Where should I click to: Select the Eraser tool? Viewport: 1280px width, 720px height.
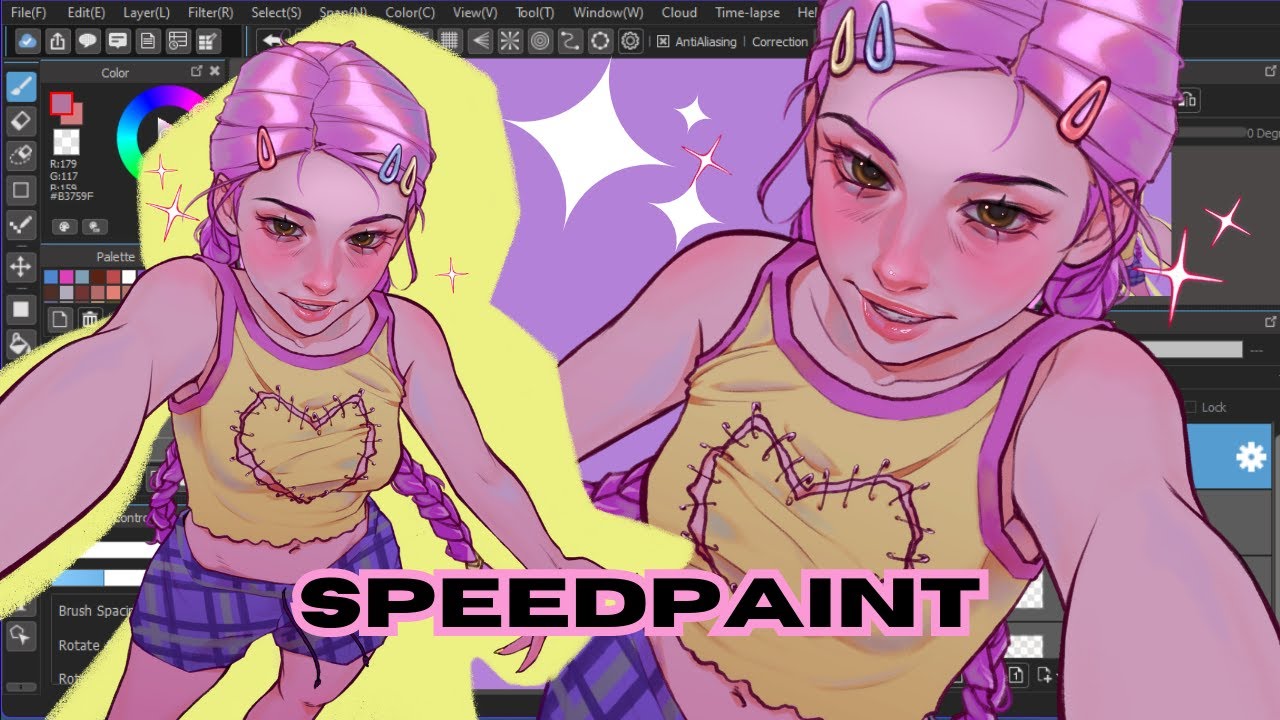(x=21, y=121)
